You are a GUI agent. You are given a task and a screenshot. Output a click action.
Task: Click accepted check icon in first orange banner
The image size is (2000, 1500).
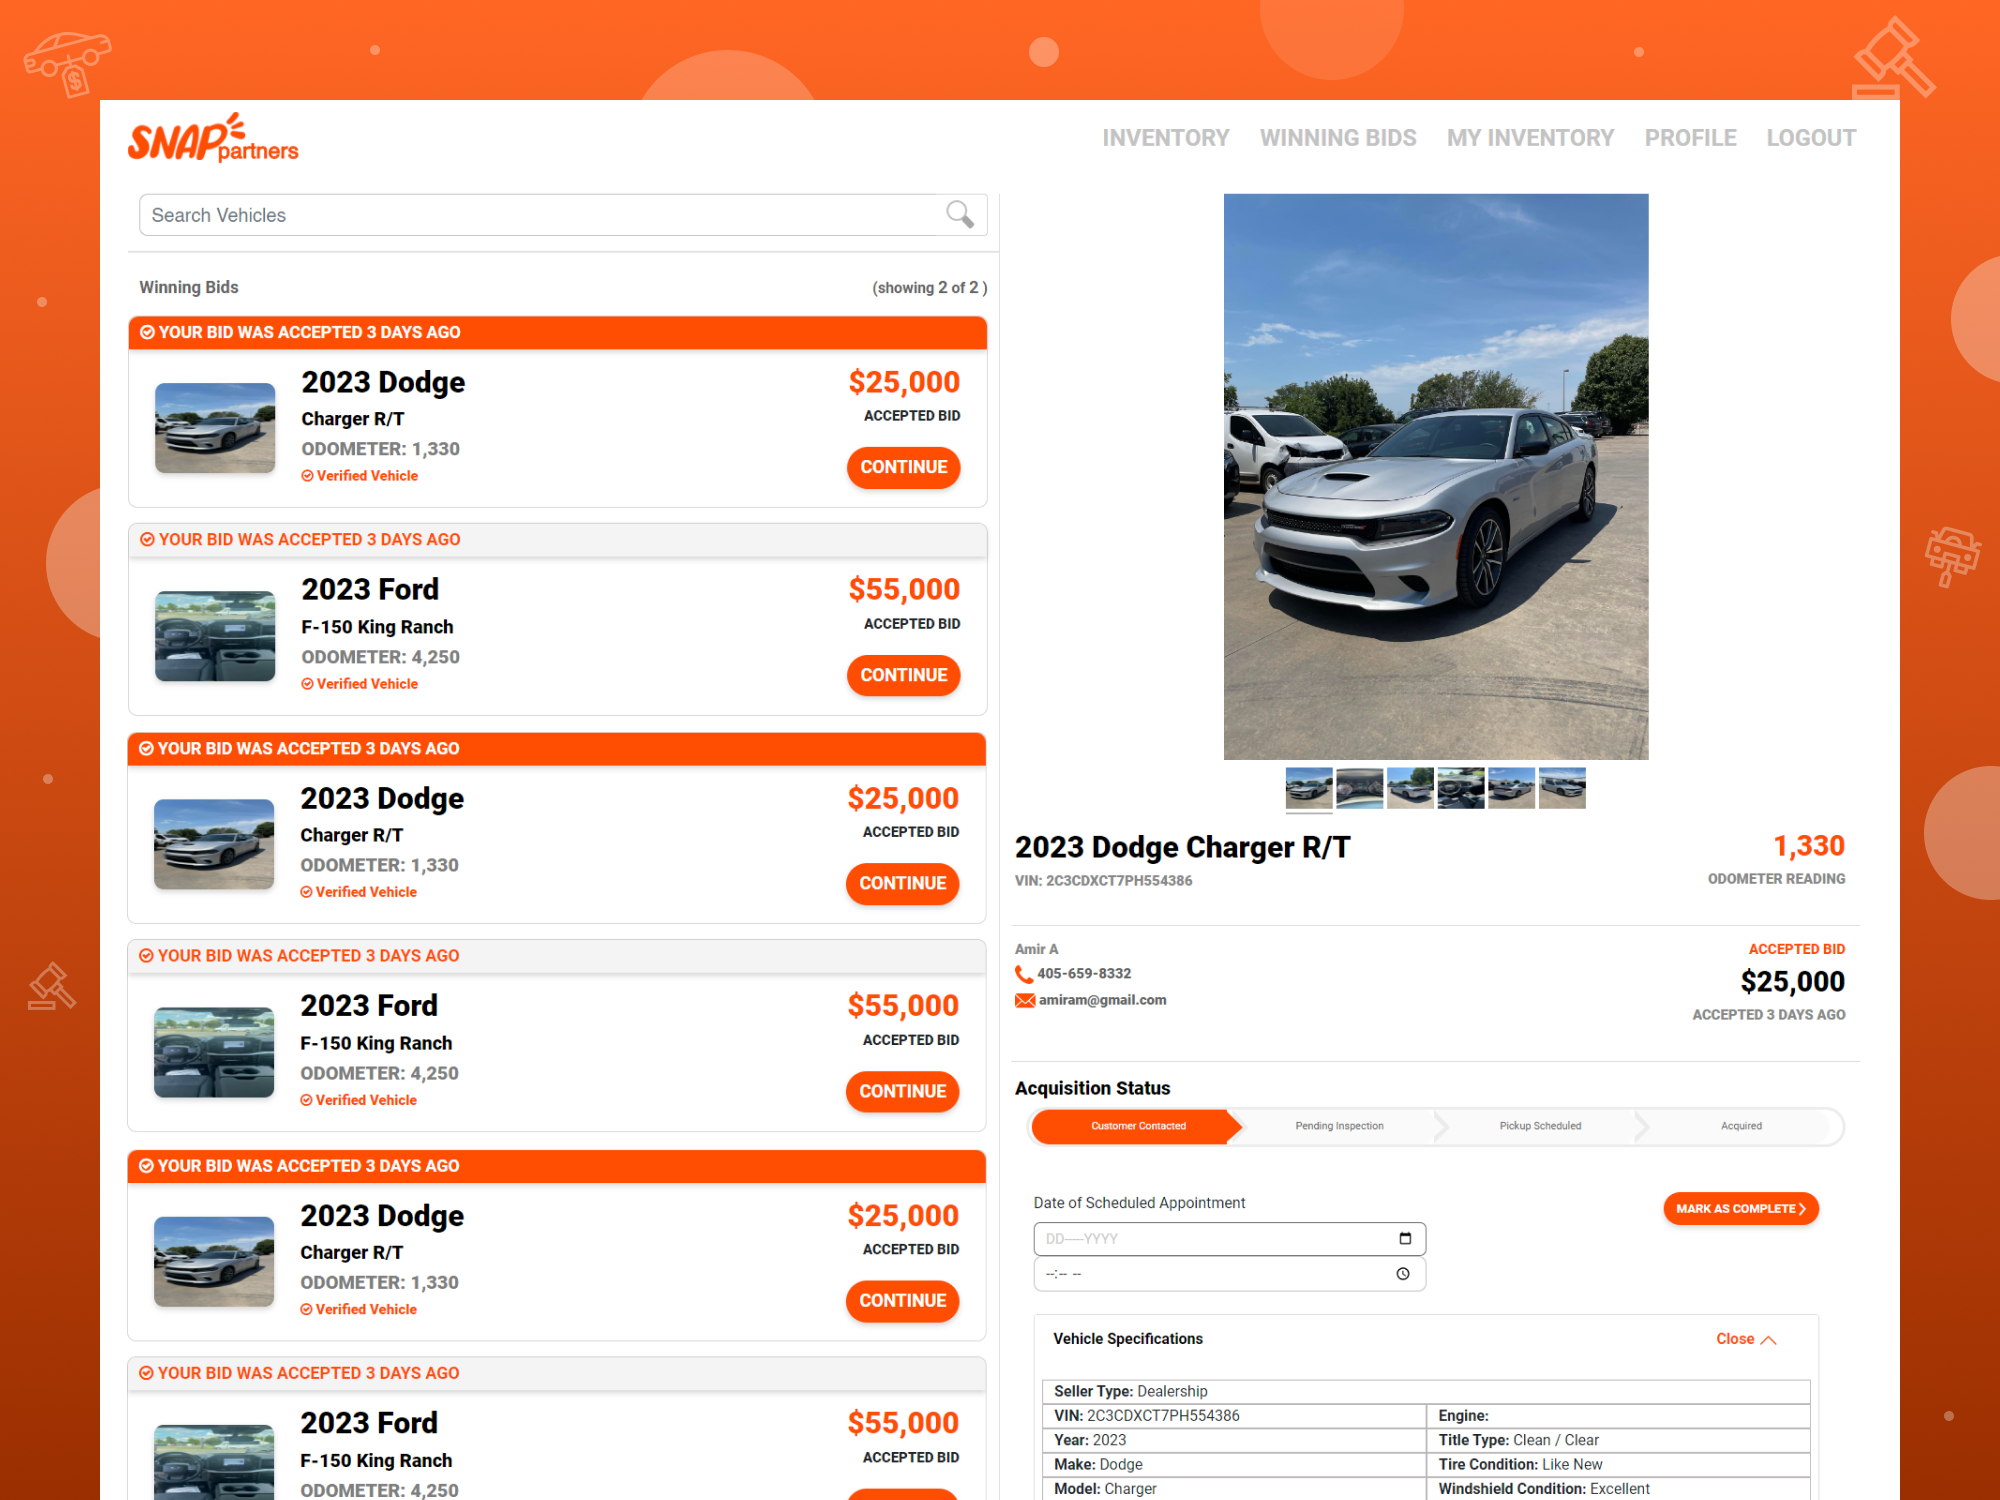tap(147, 332)
